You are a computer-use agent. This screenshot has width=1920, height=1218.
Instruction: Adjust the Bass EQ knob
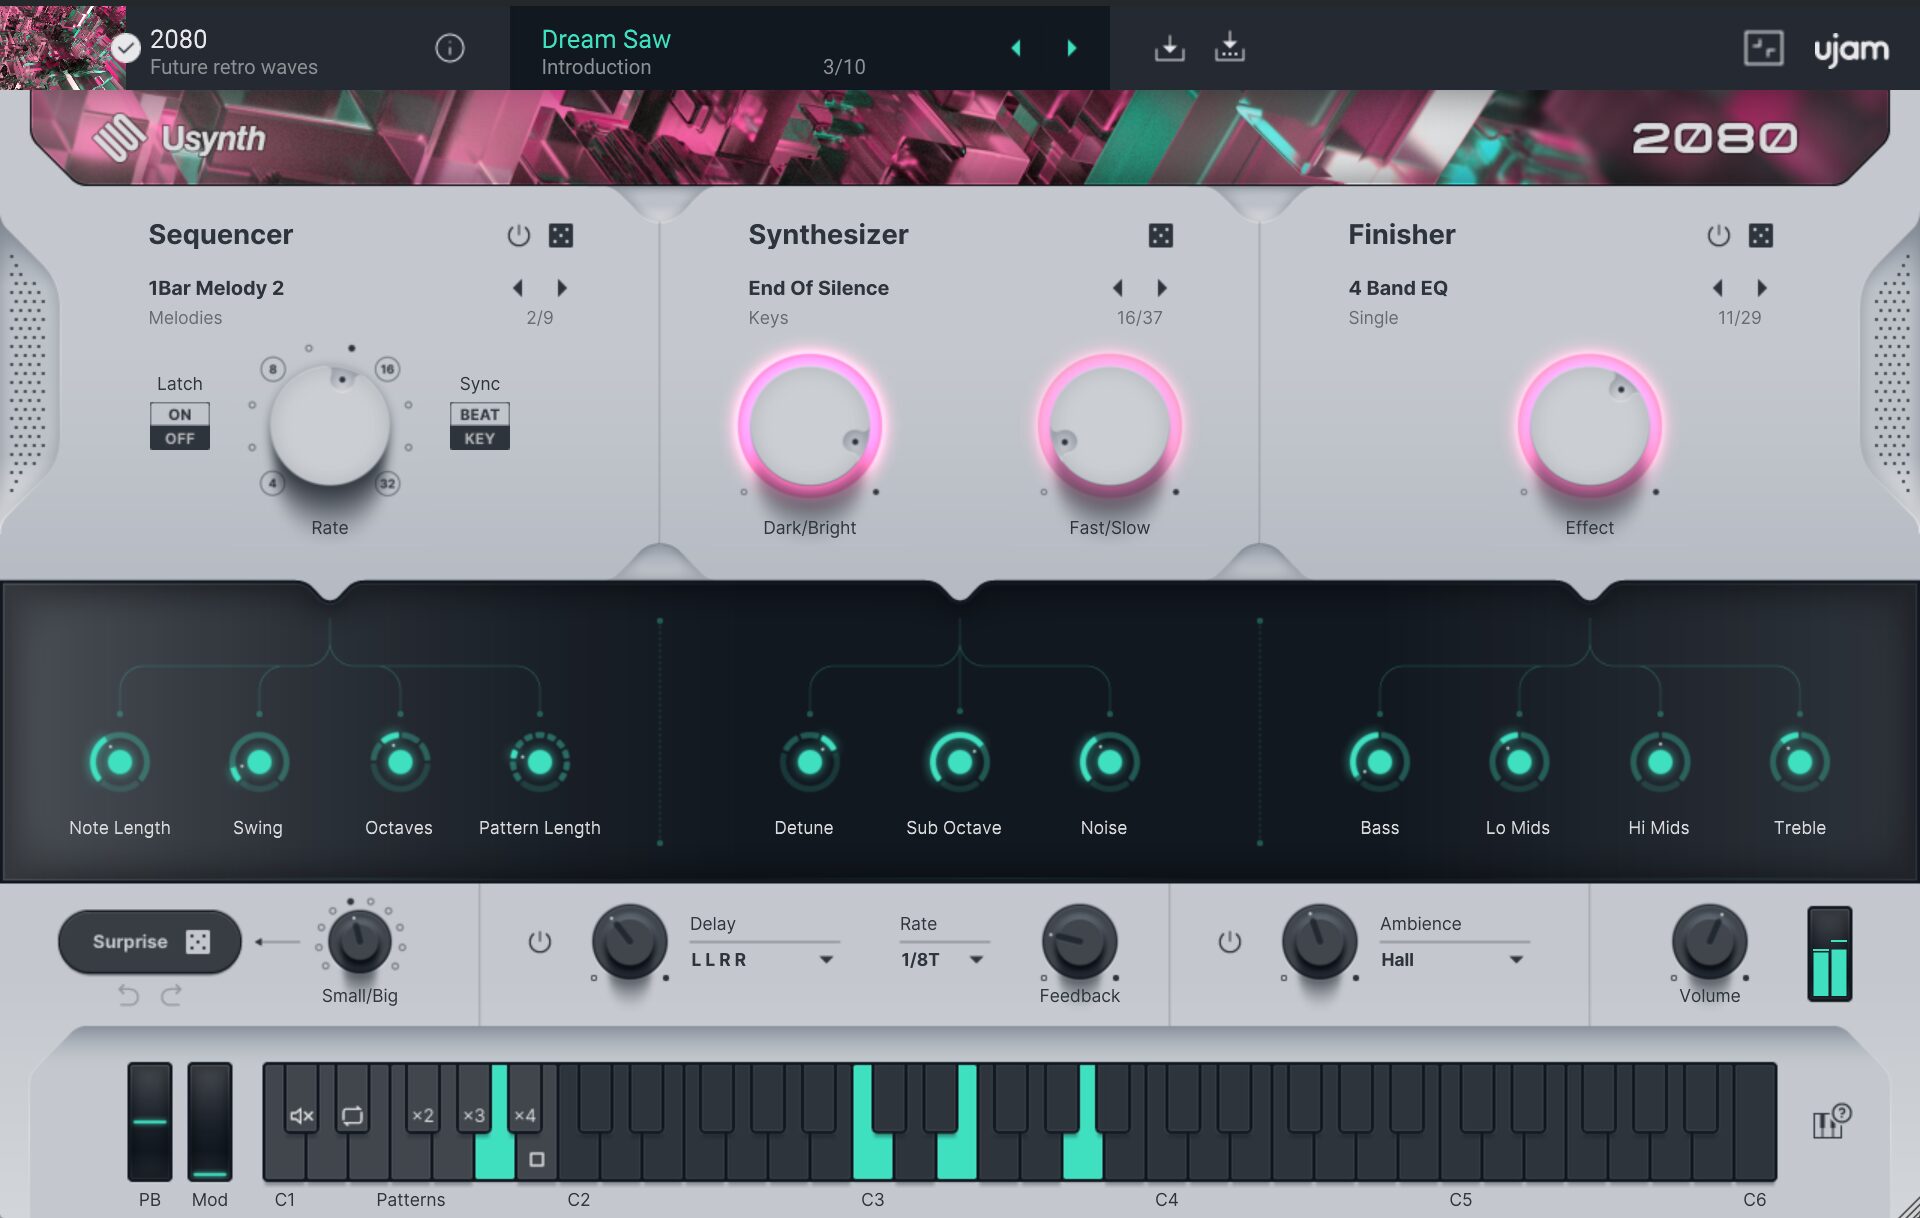1380,762
